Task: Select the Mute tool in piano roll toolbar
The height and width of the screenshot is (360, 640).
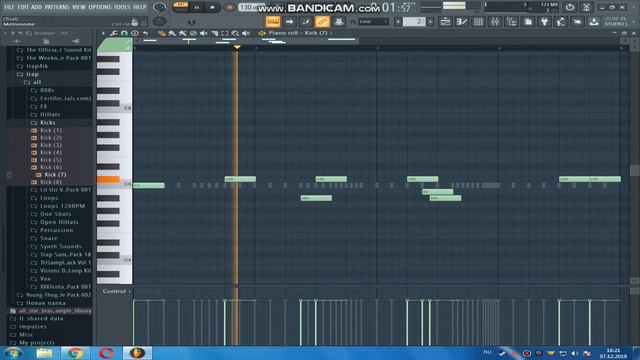Action: pos(203,33)
